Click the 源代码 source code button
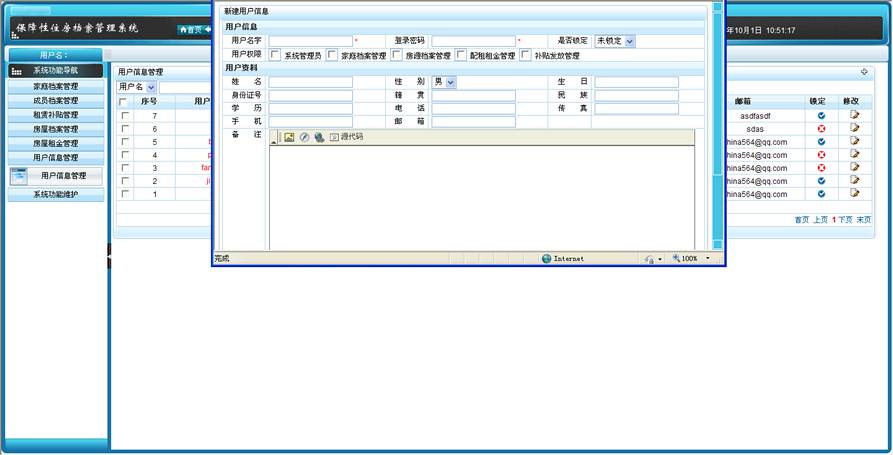 click(x=346, y=137)
